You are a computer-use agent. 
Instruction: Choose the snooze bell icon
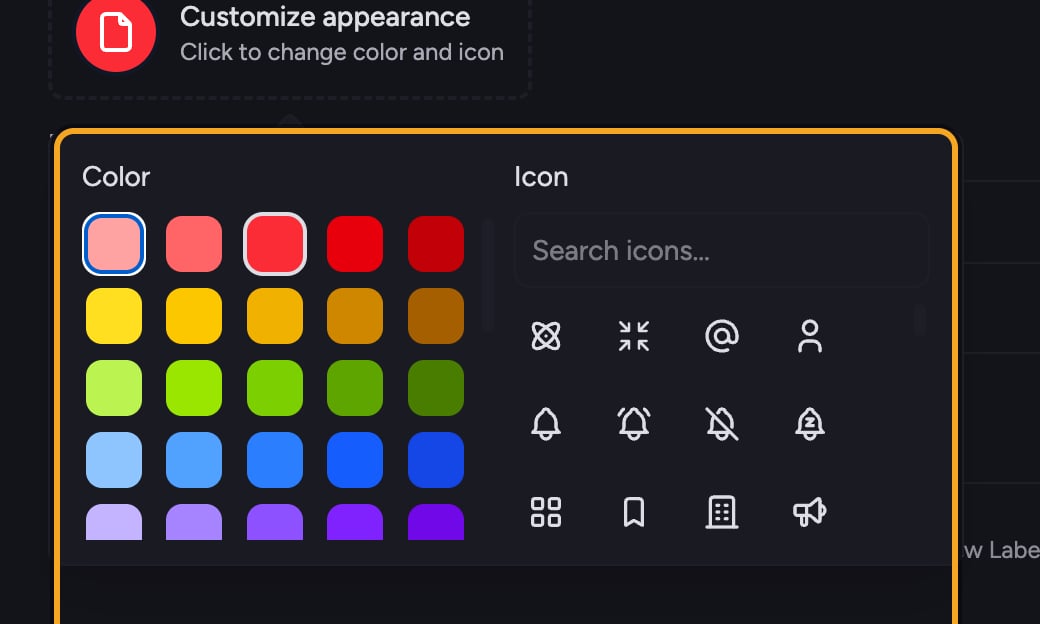point(810,424)
